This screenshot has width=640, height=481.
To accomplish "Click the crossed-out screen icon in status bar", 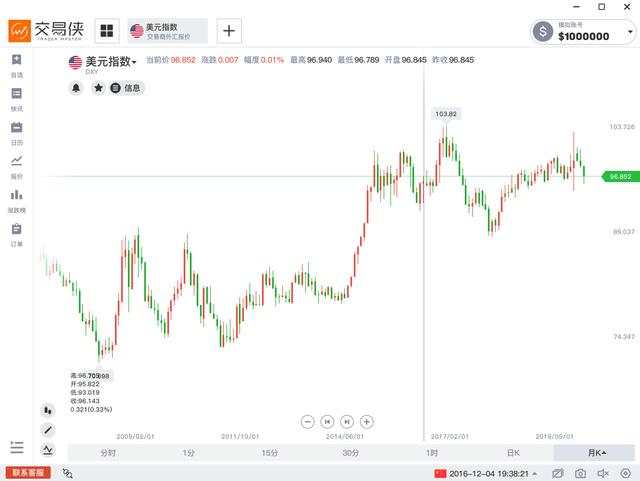I will coord(558,473).
